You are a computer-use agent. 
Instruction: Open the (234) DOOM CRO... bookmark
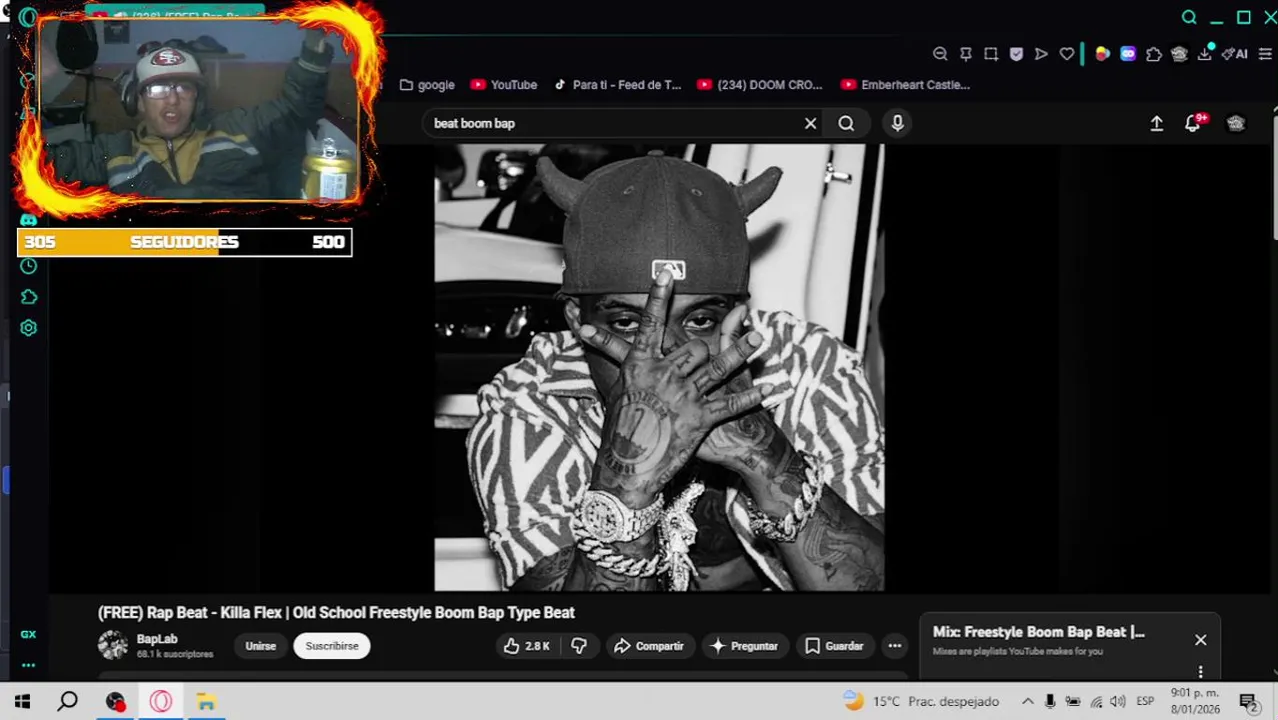[x=760, y=85]
